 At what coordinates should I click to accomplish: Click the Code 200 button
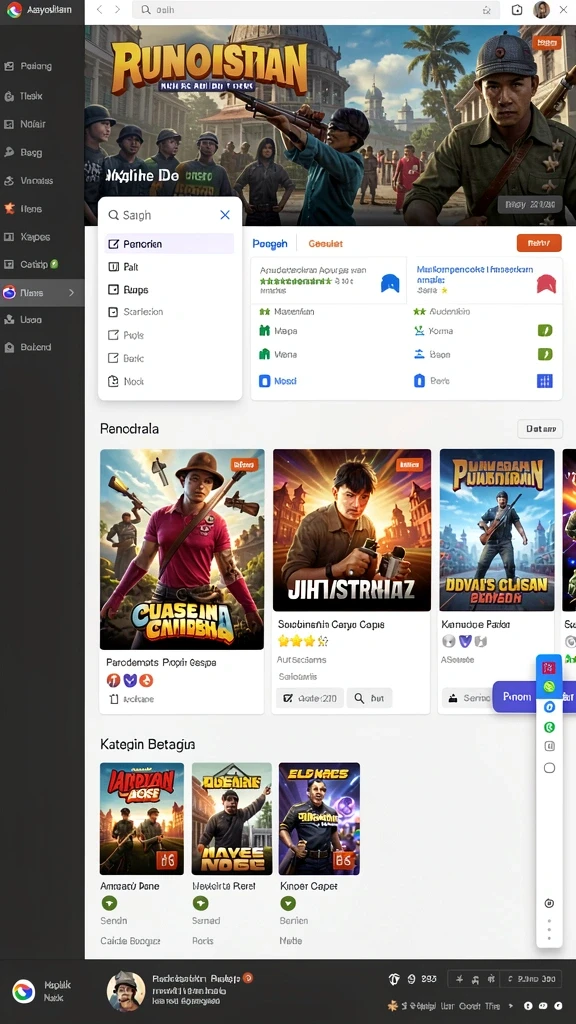click(310, 698)
